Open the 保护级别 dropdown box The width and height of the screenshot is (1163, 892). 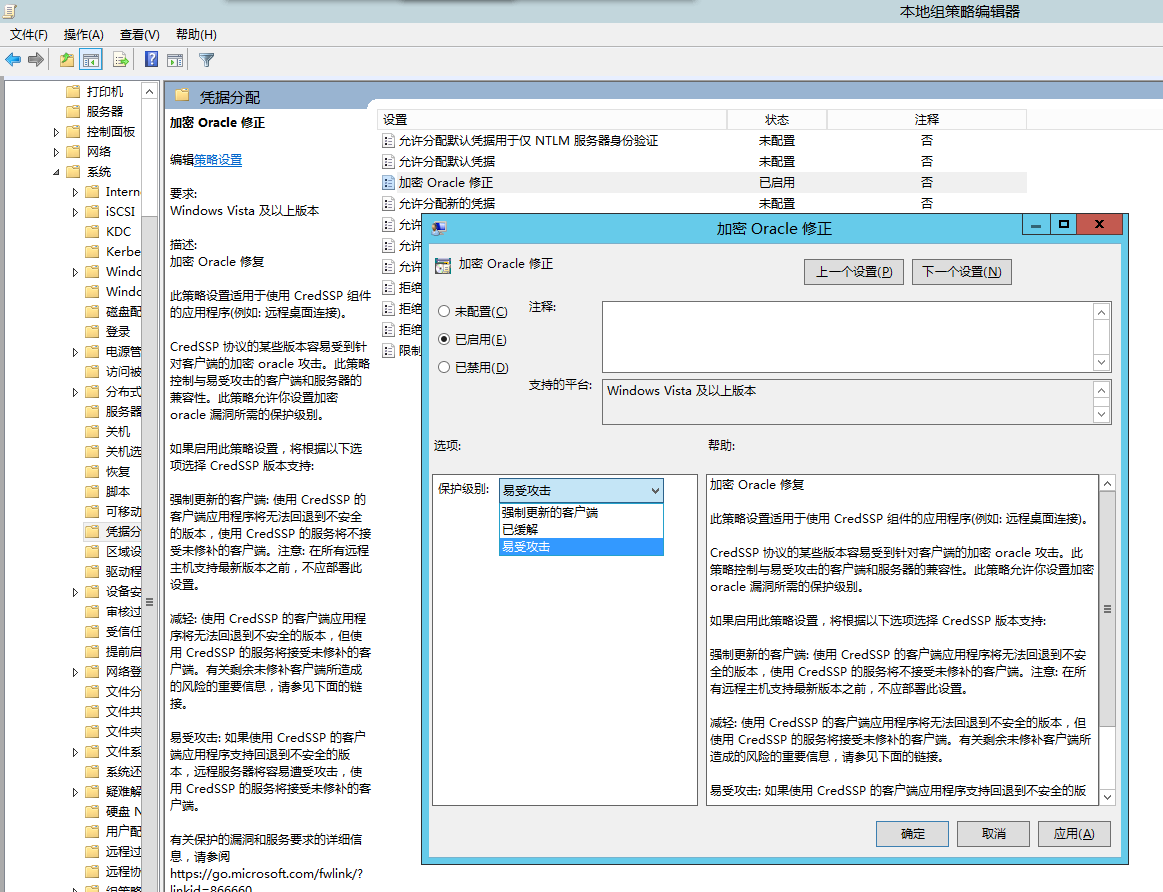582,490
